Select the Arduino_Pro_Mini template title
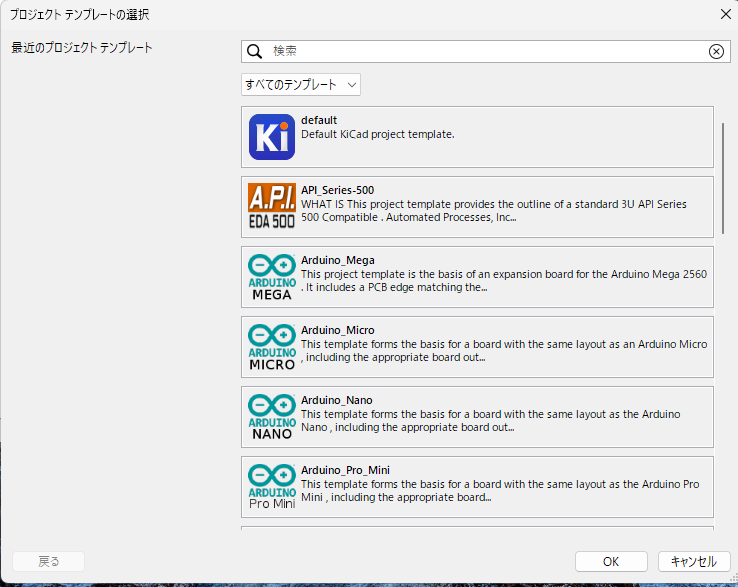738x587 pixels. tap(345, 470)
